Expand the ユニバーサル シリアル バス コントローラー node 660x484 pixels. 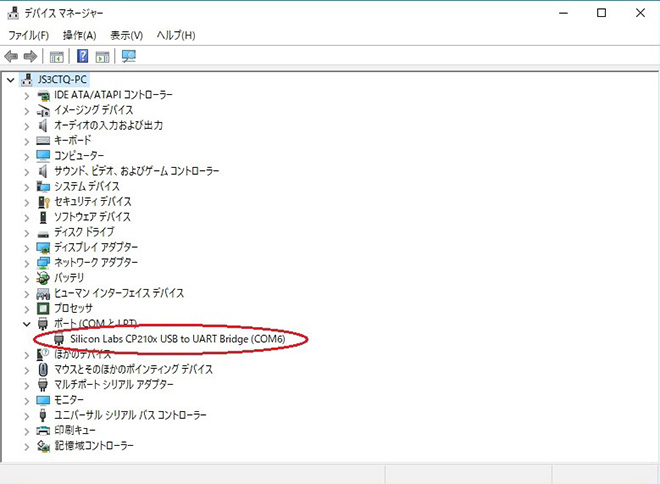point(27,416)
